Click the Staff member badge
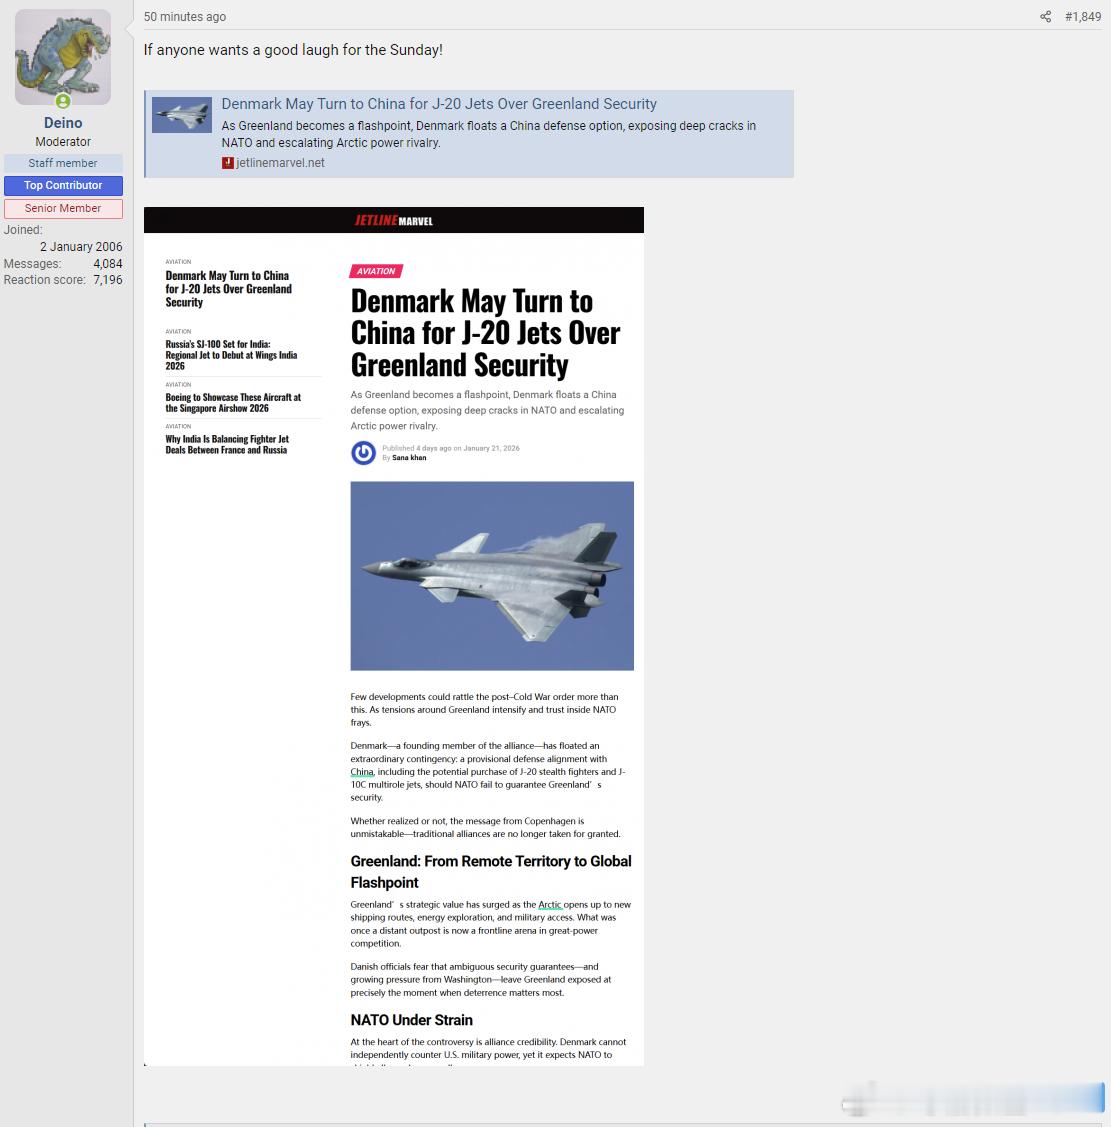1111x1127 pixels. click(x=63, y=163)
